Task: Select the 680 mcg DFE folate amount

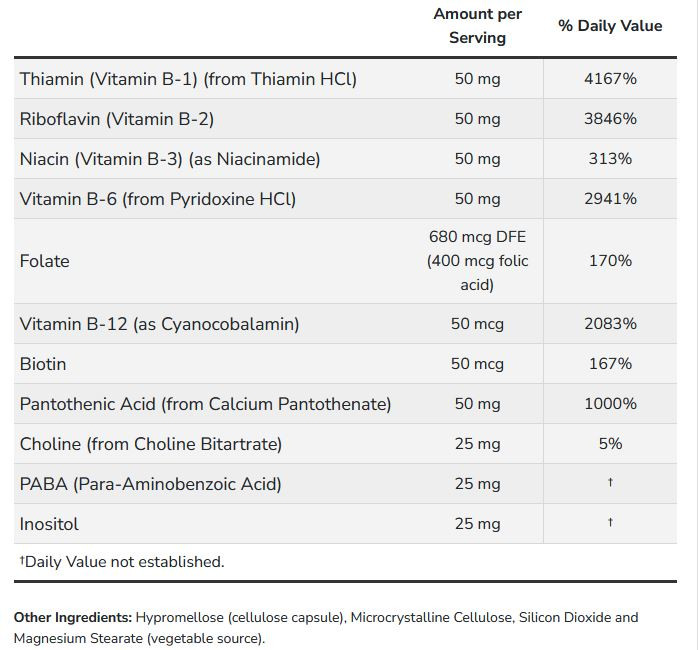Action: tap(477, 238)
